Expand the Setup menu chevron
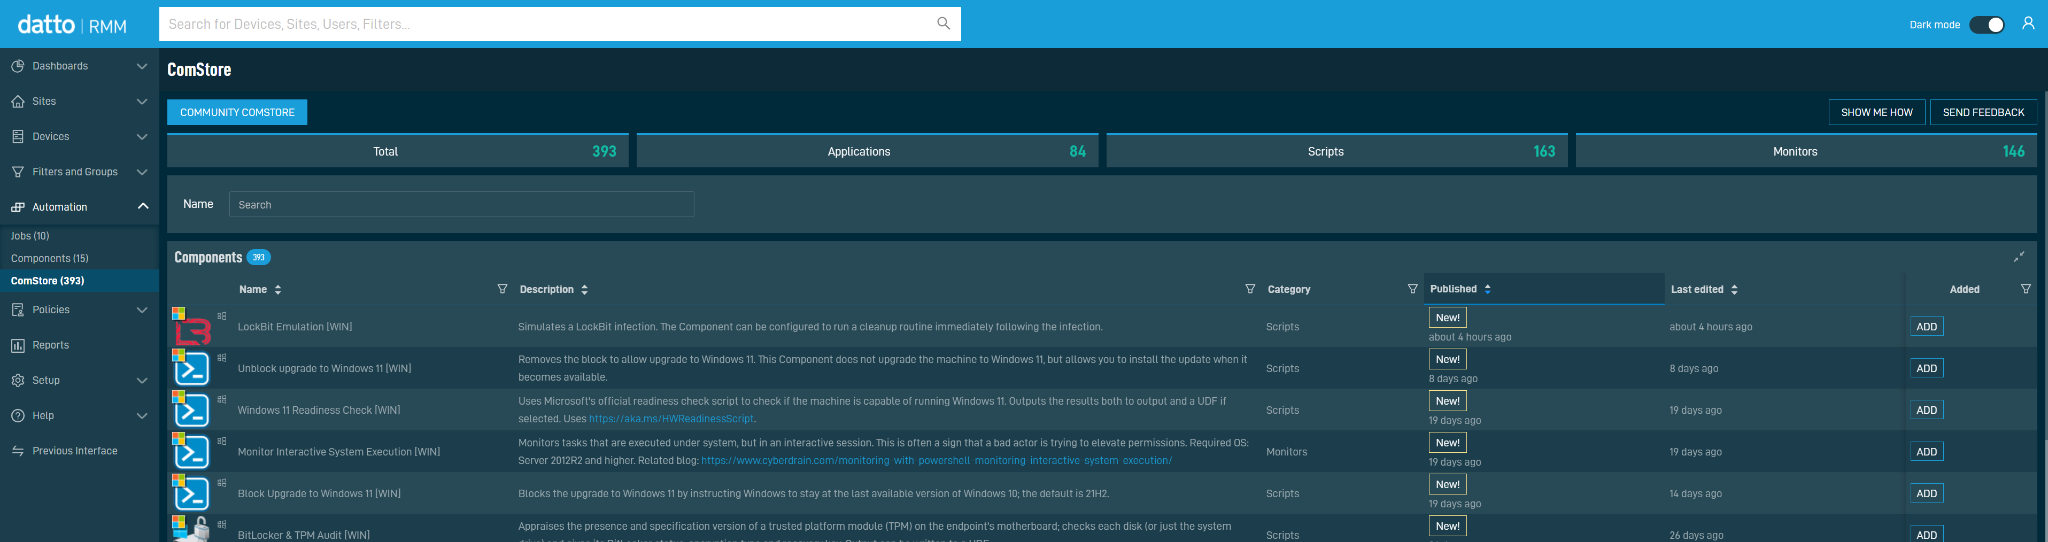 [142, 380]
